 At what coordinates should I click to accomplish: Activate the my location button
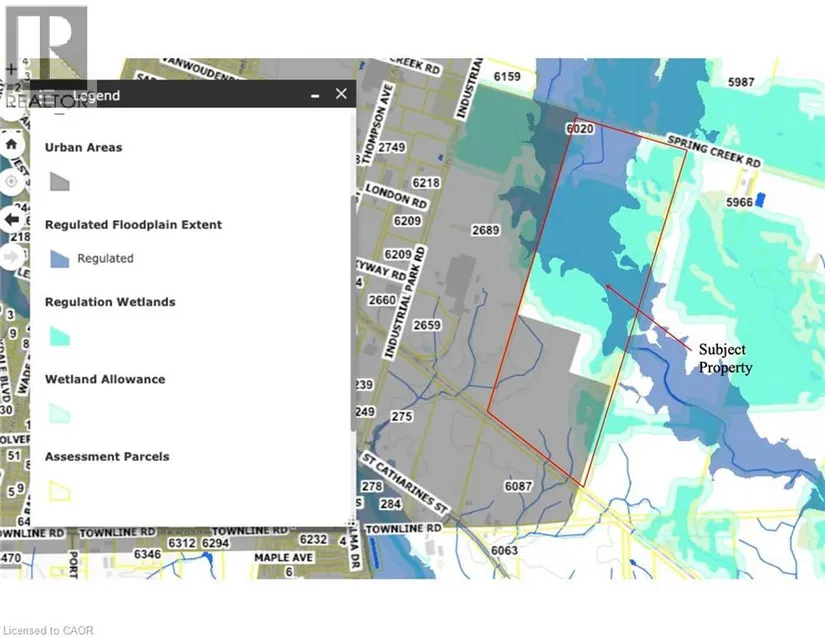(11, 182)
